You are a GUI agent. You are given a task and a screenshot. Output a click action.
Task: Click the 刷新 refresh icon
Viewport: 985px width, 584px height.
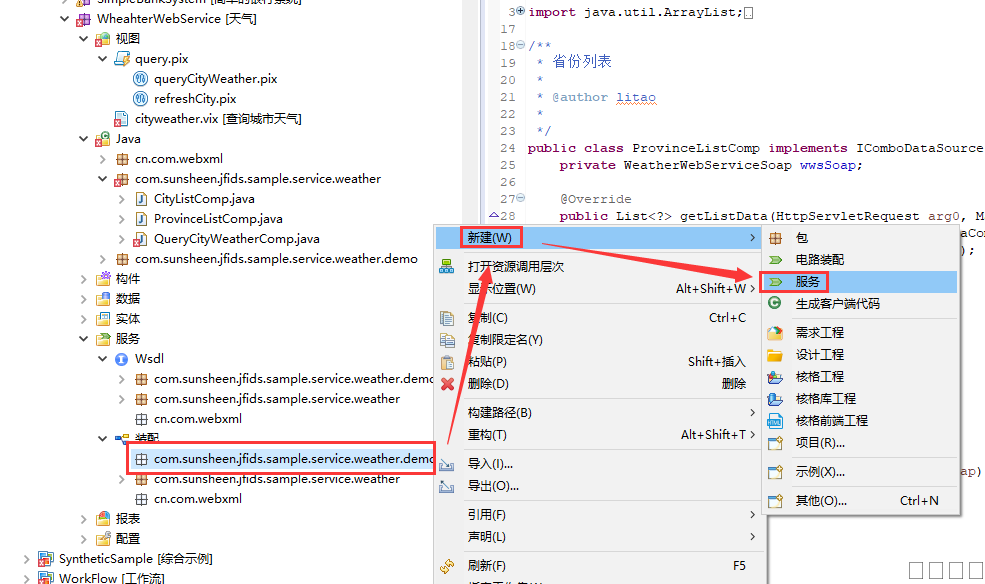[x=448, y=566]
